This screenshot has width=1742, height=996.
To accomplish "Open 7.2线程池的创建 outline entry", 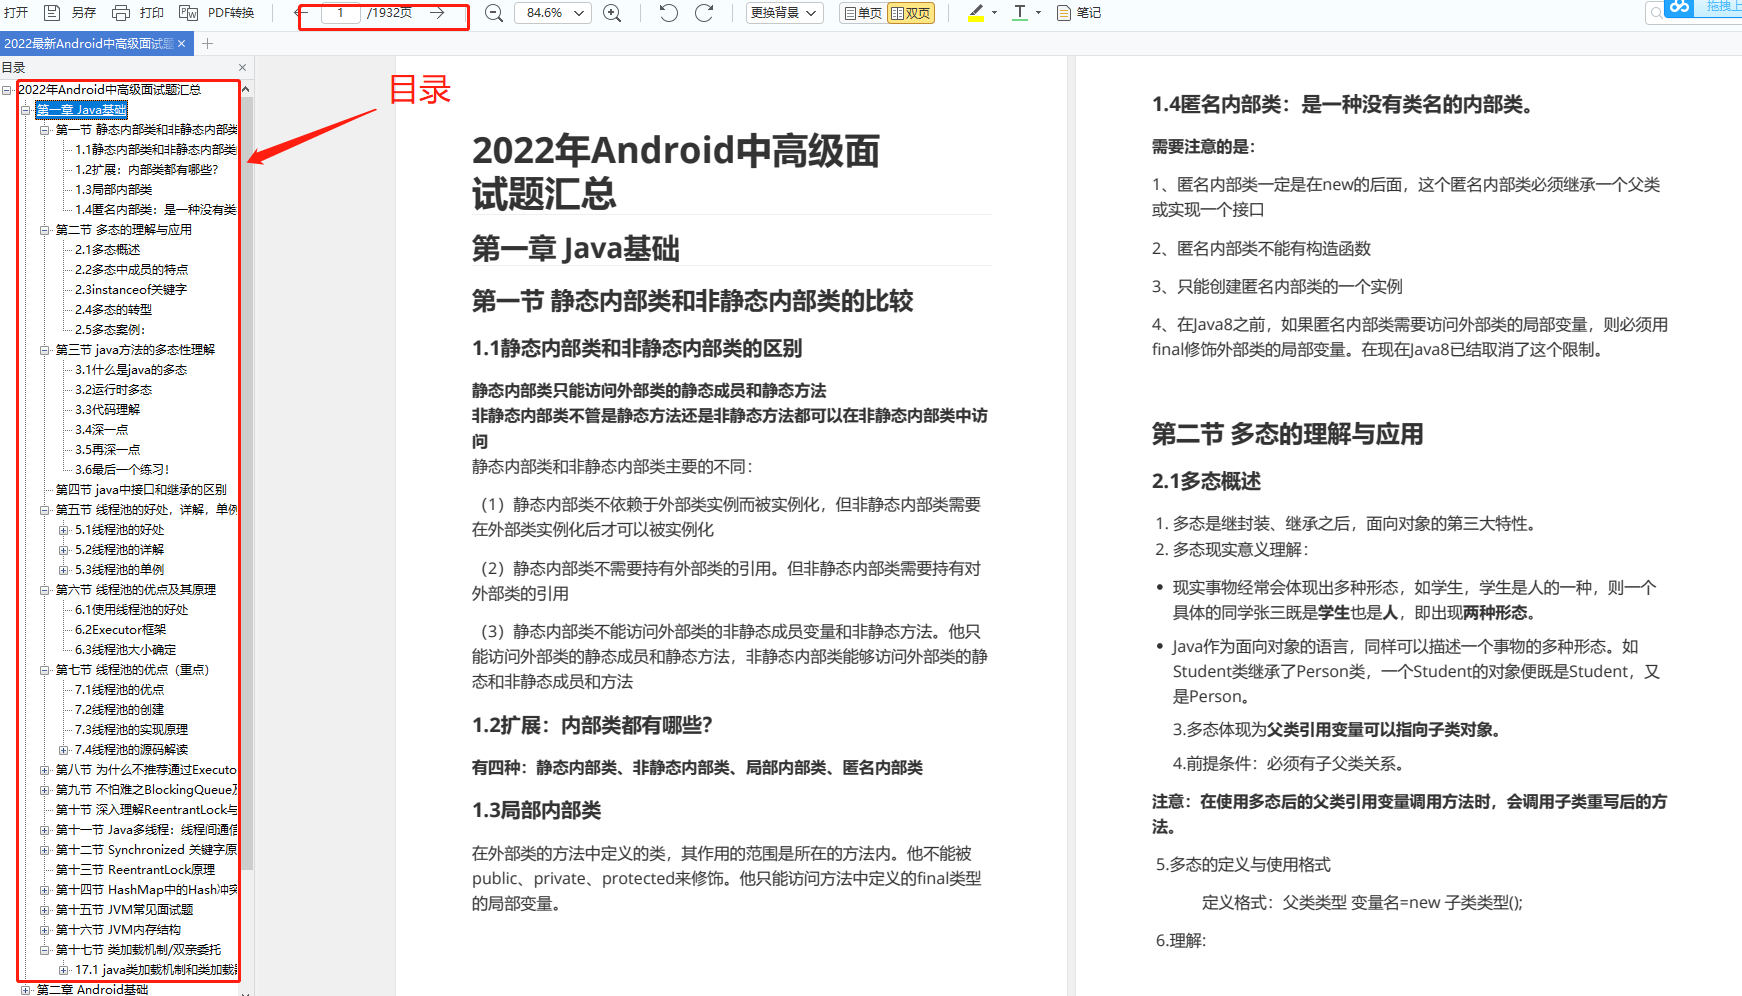I will (120, 710).
